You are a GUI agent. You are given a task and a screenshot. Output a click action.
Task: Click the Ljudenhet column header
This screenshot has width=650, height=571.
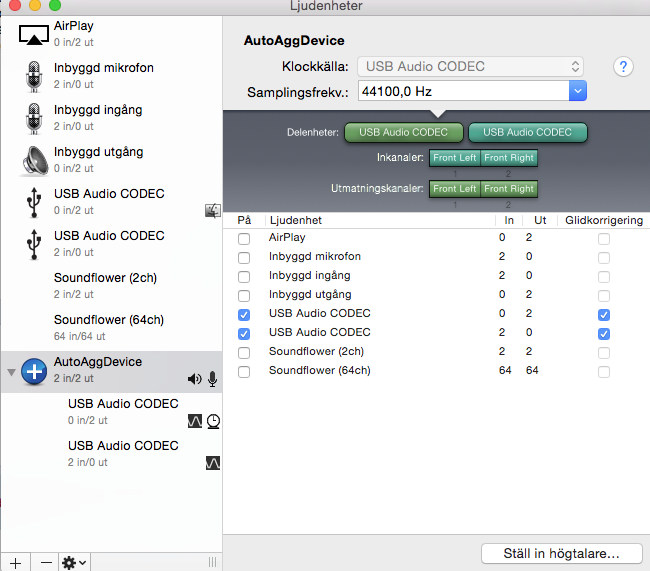[379, 220]
